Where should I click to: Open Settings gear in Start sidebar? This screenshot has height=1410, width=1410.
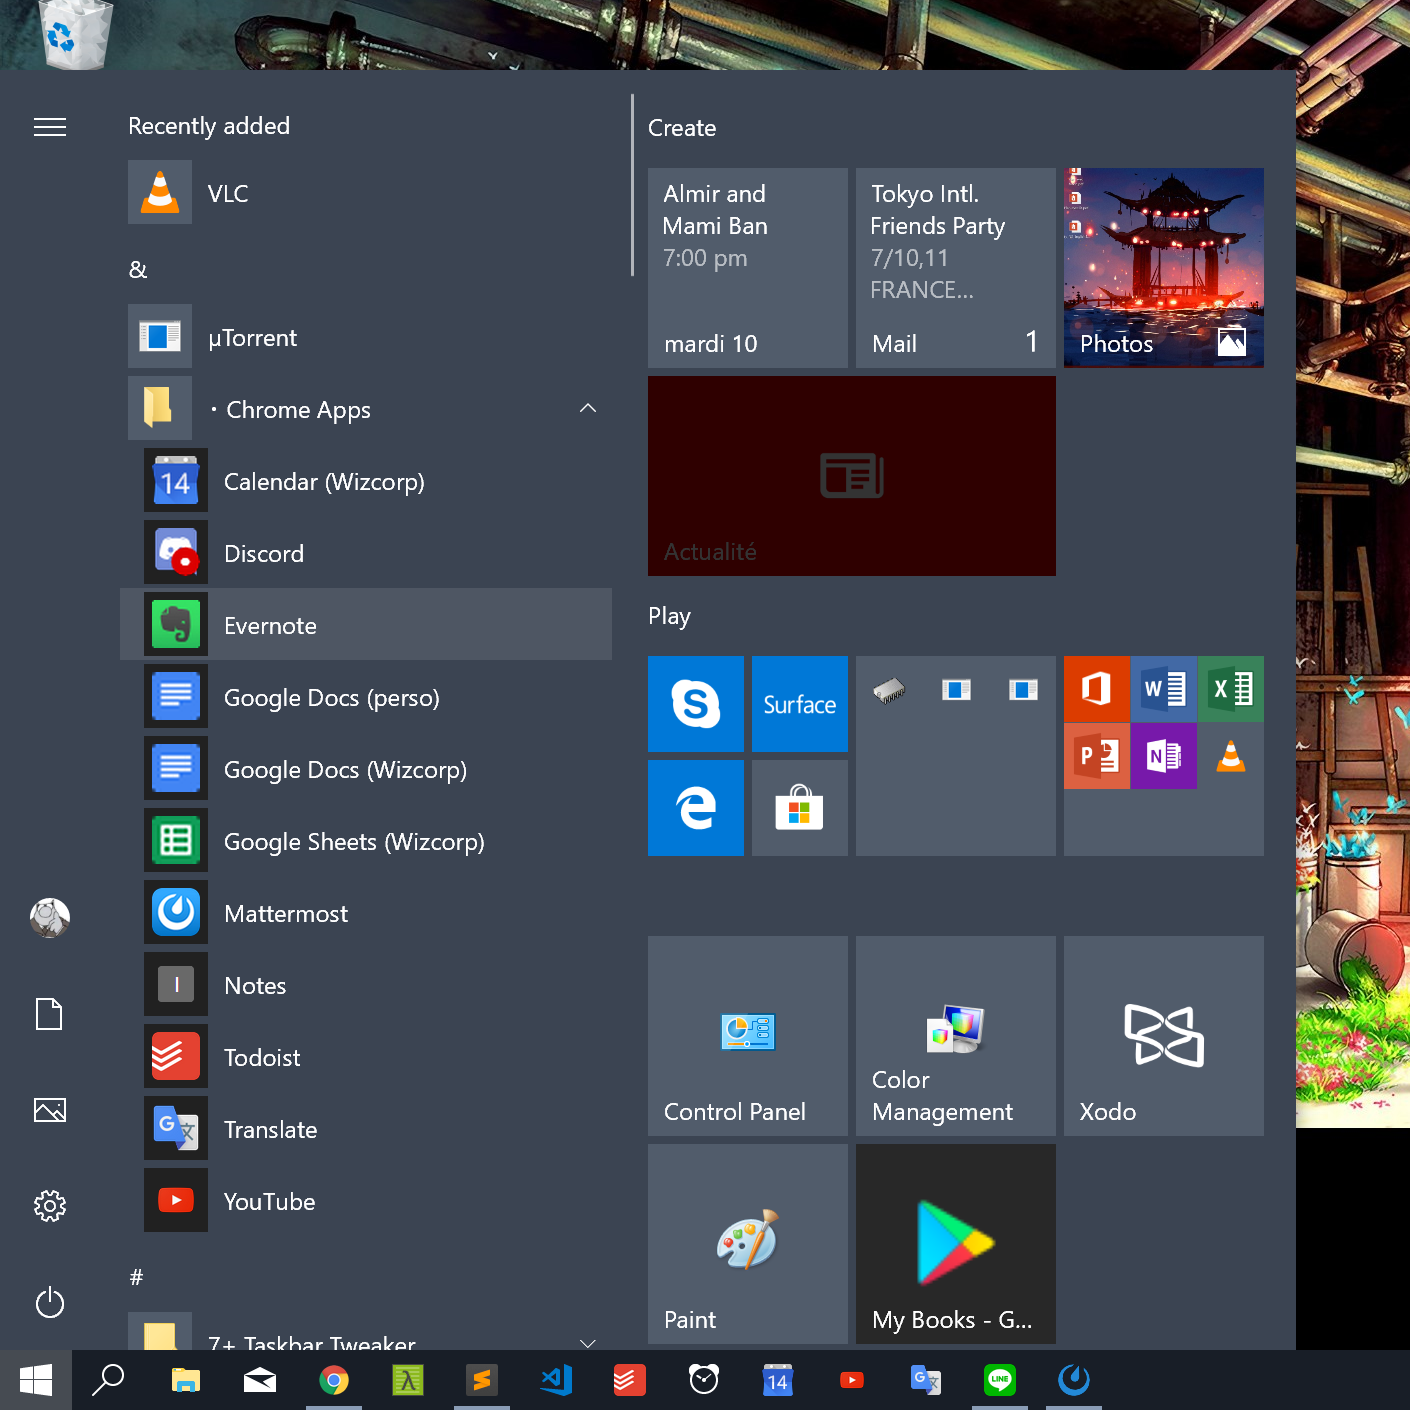tap(50, 1206)
